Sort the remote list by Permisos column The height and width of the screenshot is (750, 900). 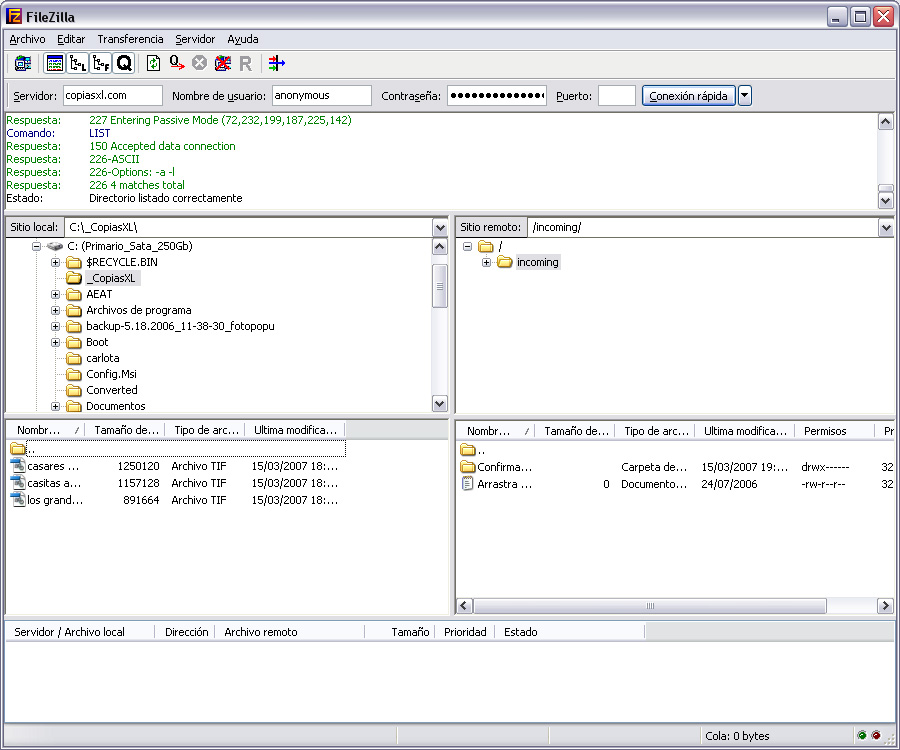pos(834,431)
